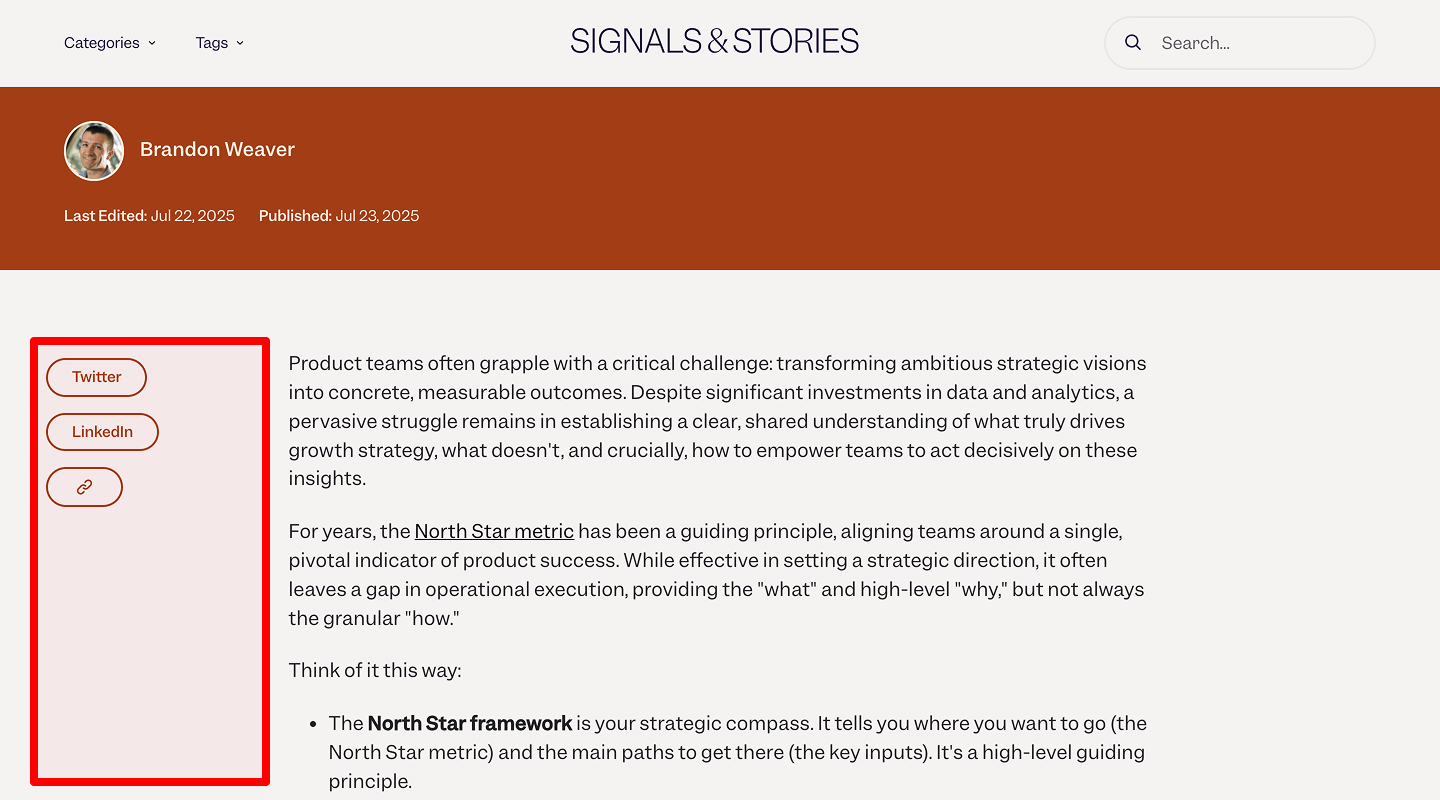Viewport: 1440px width, 800px height.
Task: Click the author name Brandon Weaver
Action: (x=217, y=150)
